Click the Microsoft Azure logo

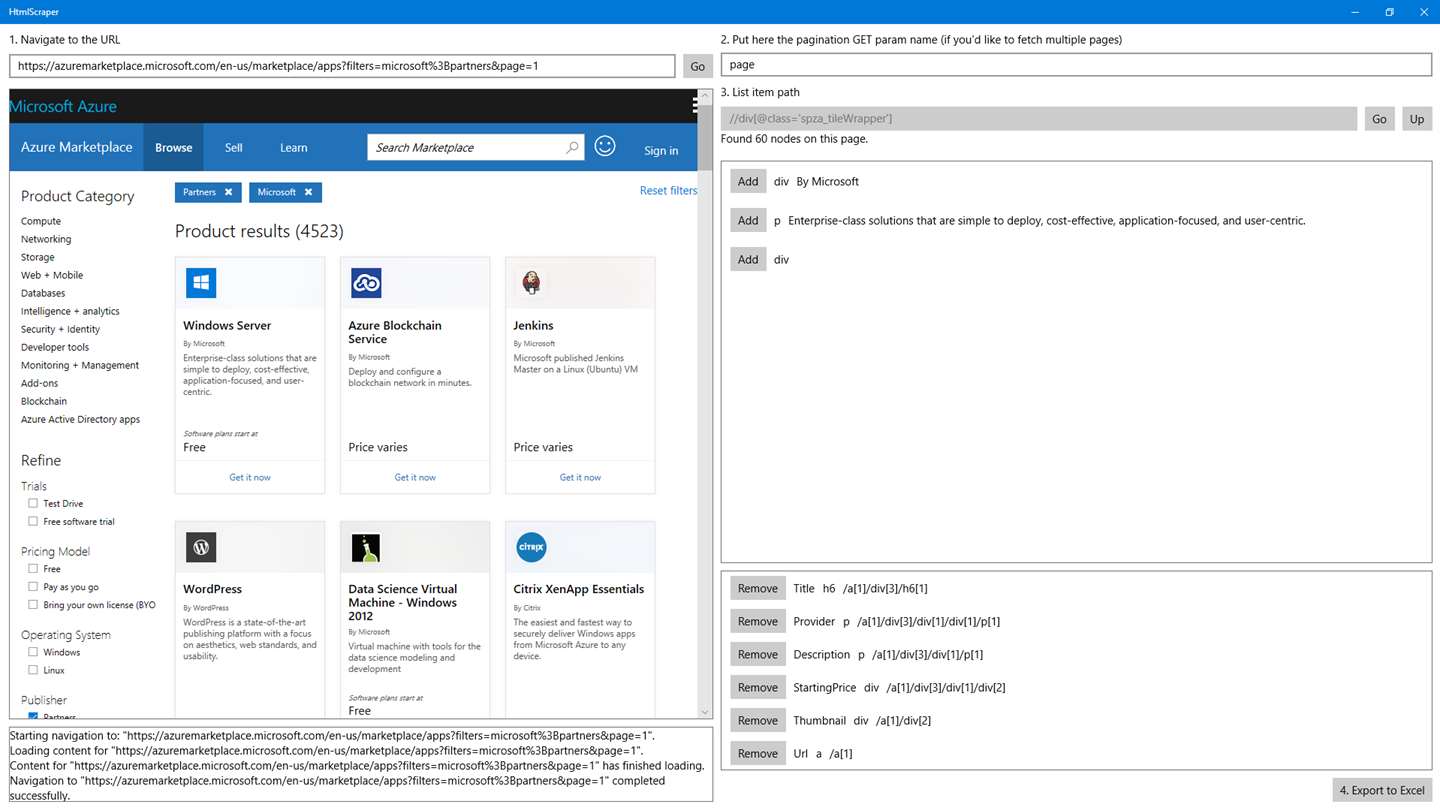(x=63, y=106)
